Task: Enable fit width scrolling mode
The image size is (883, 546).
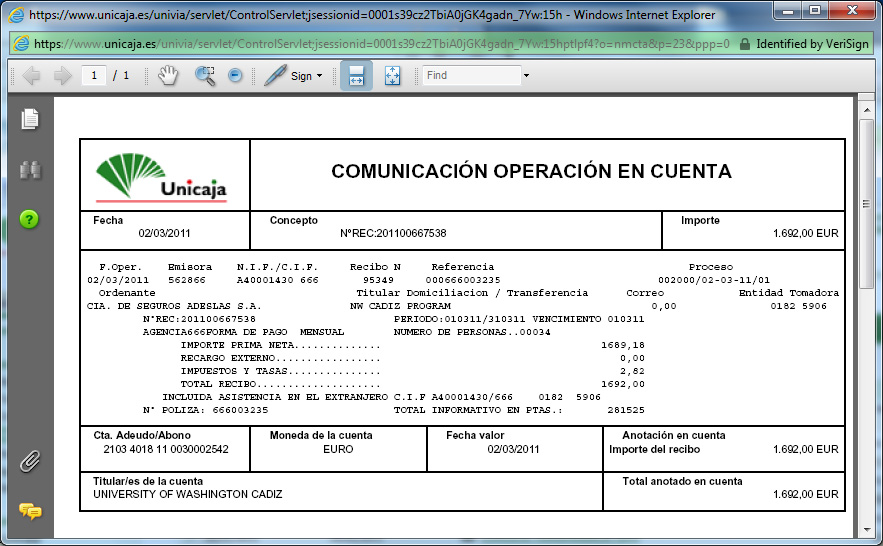Action: click(x=356, y=75)
